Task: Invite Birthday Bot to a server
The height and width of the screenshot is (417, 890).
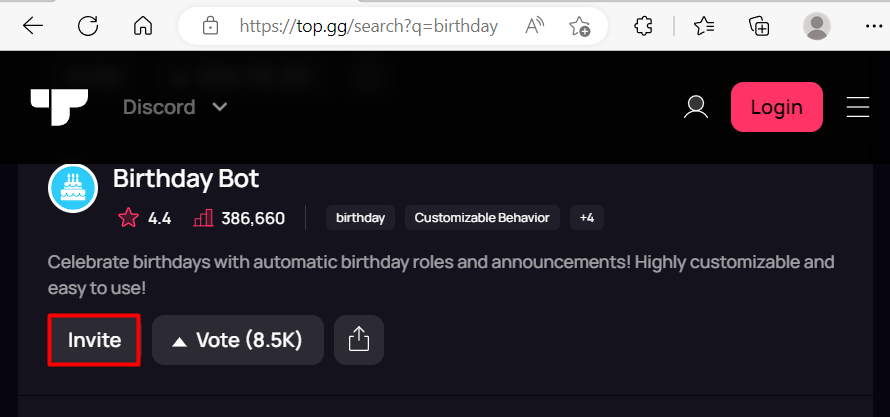Action: (x=94, y=340)
